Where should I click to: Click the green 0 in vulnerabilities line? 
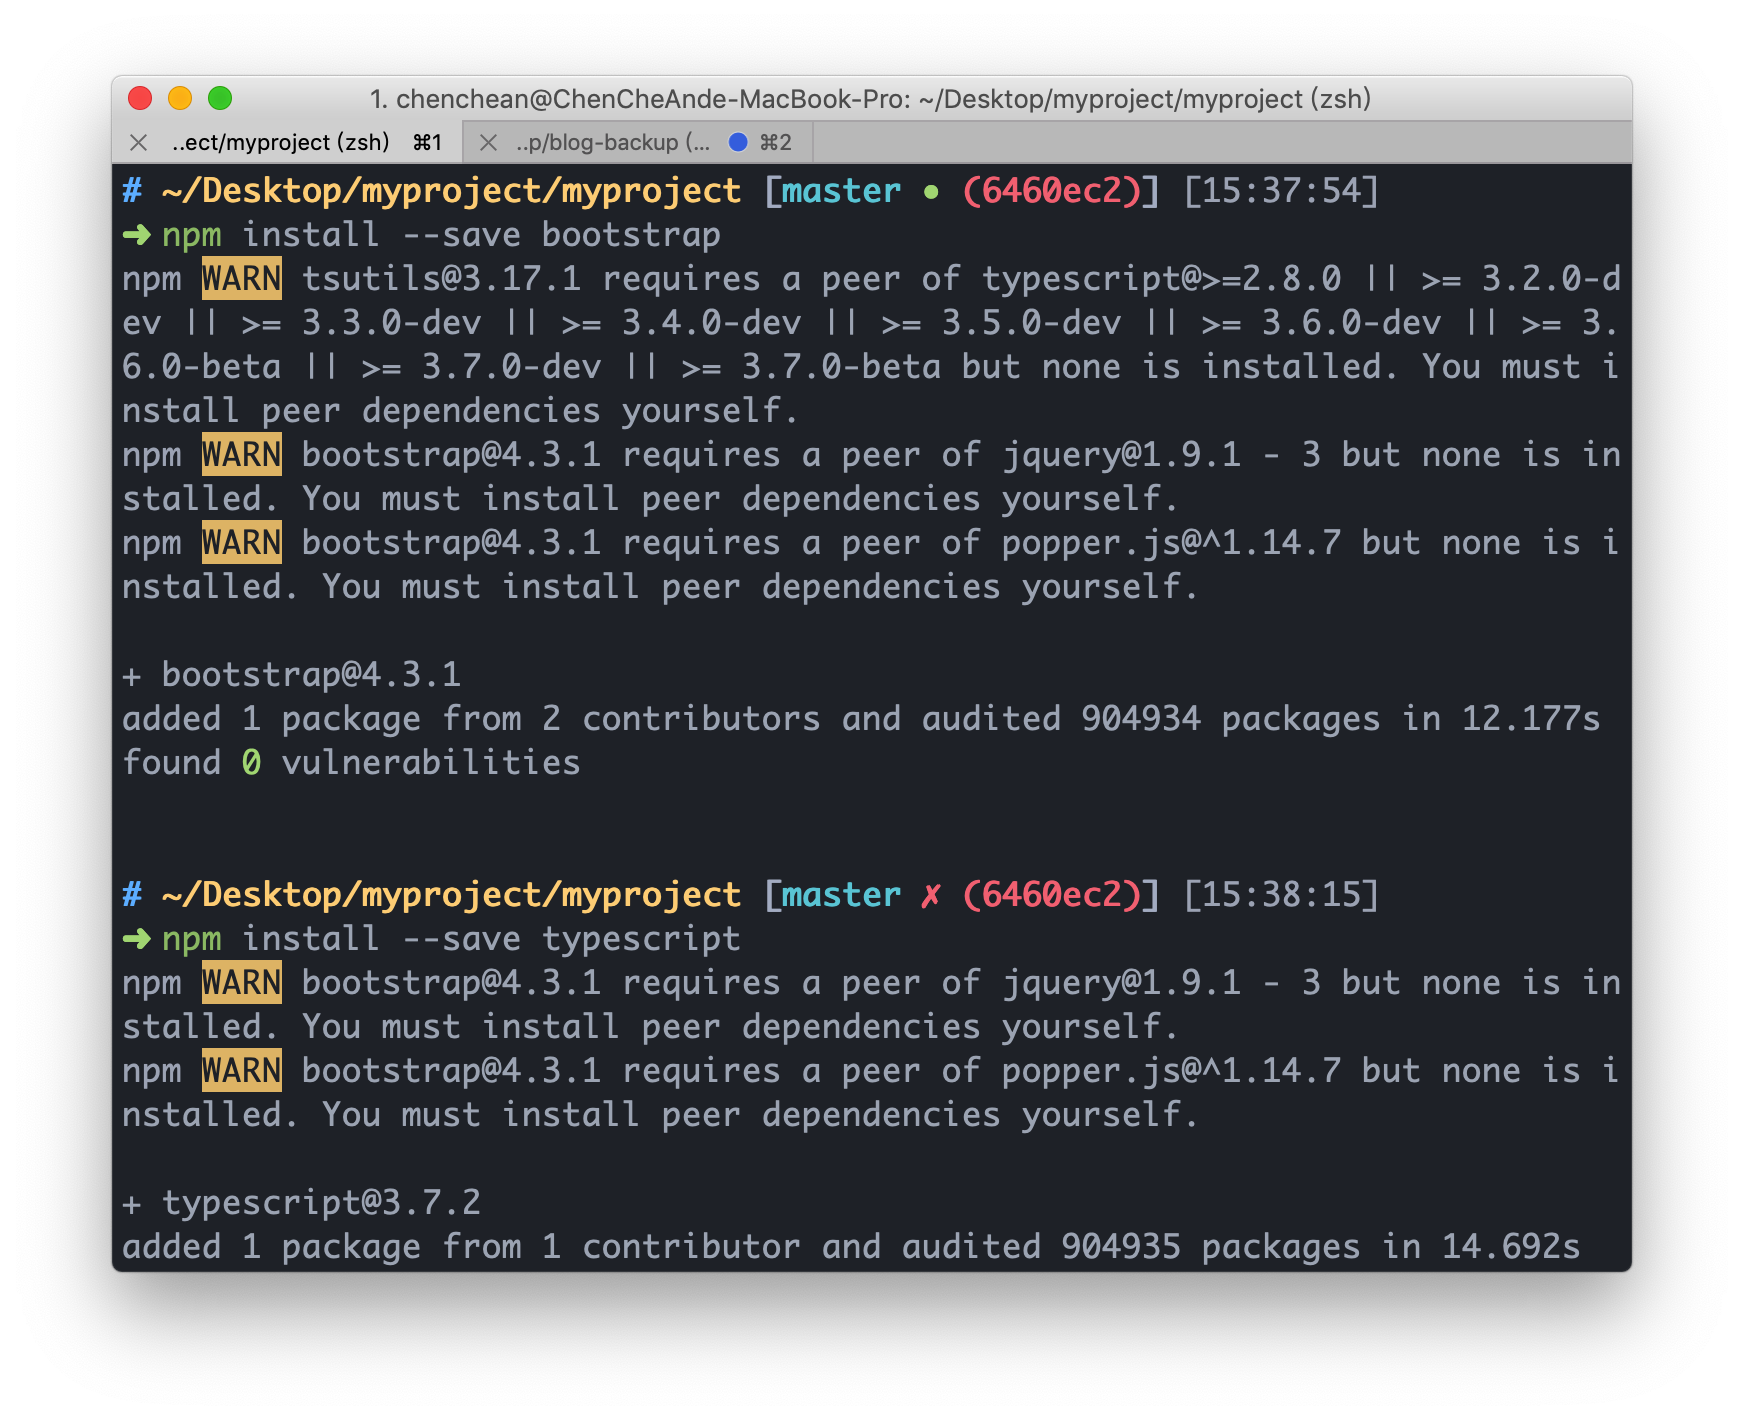251,763
